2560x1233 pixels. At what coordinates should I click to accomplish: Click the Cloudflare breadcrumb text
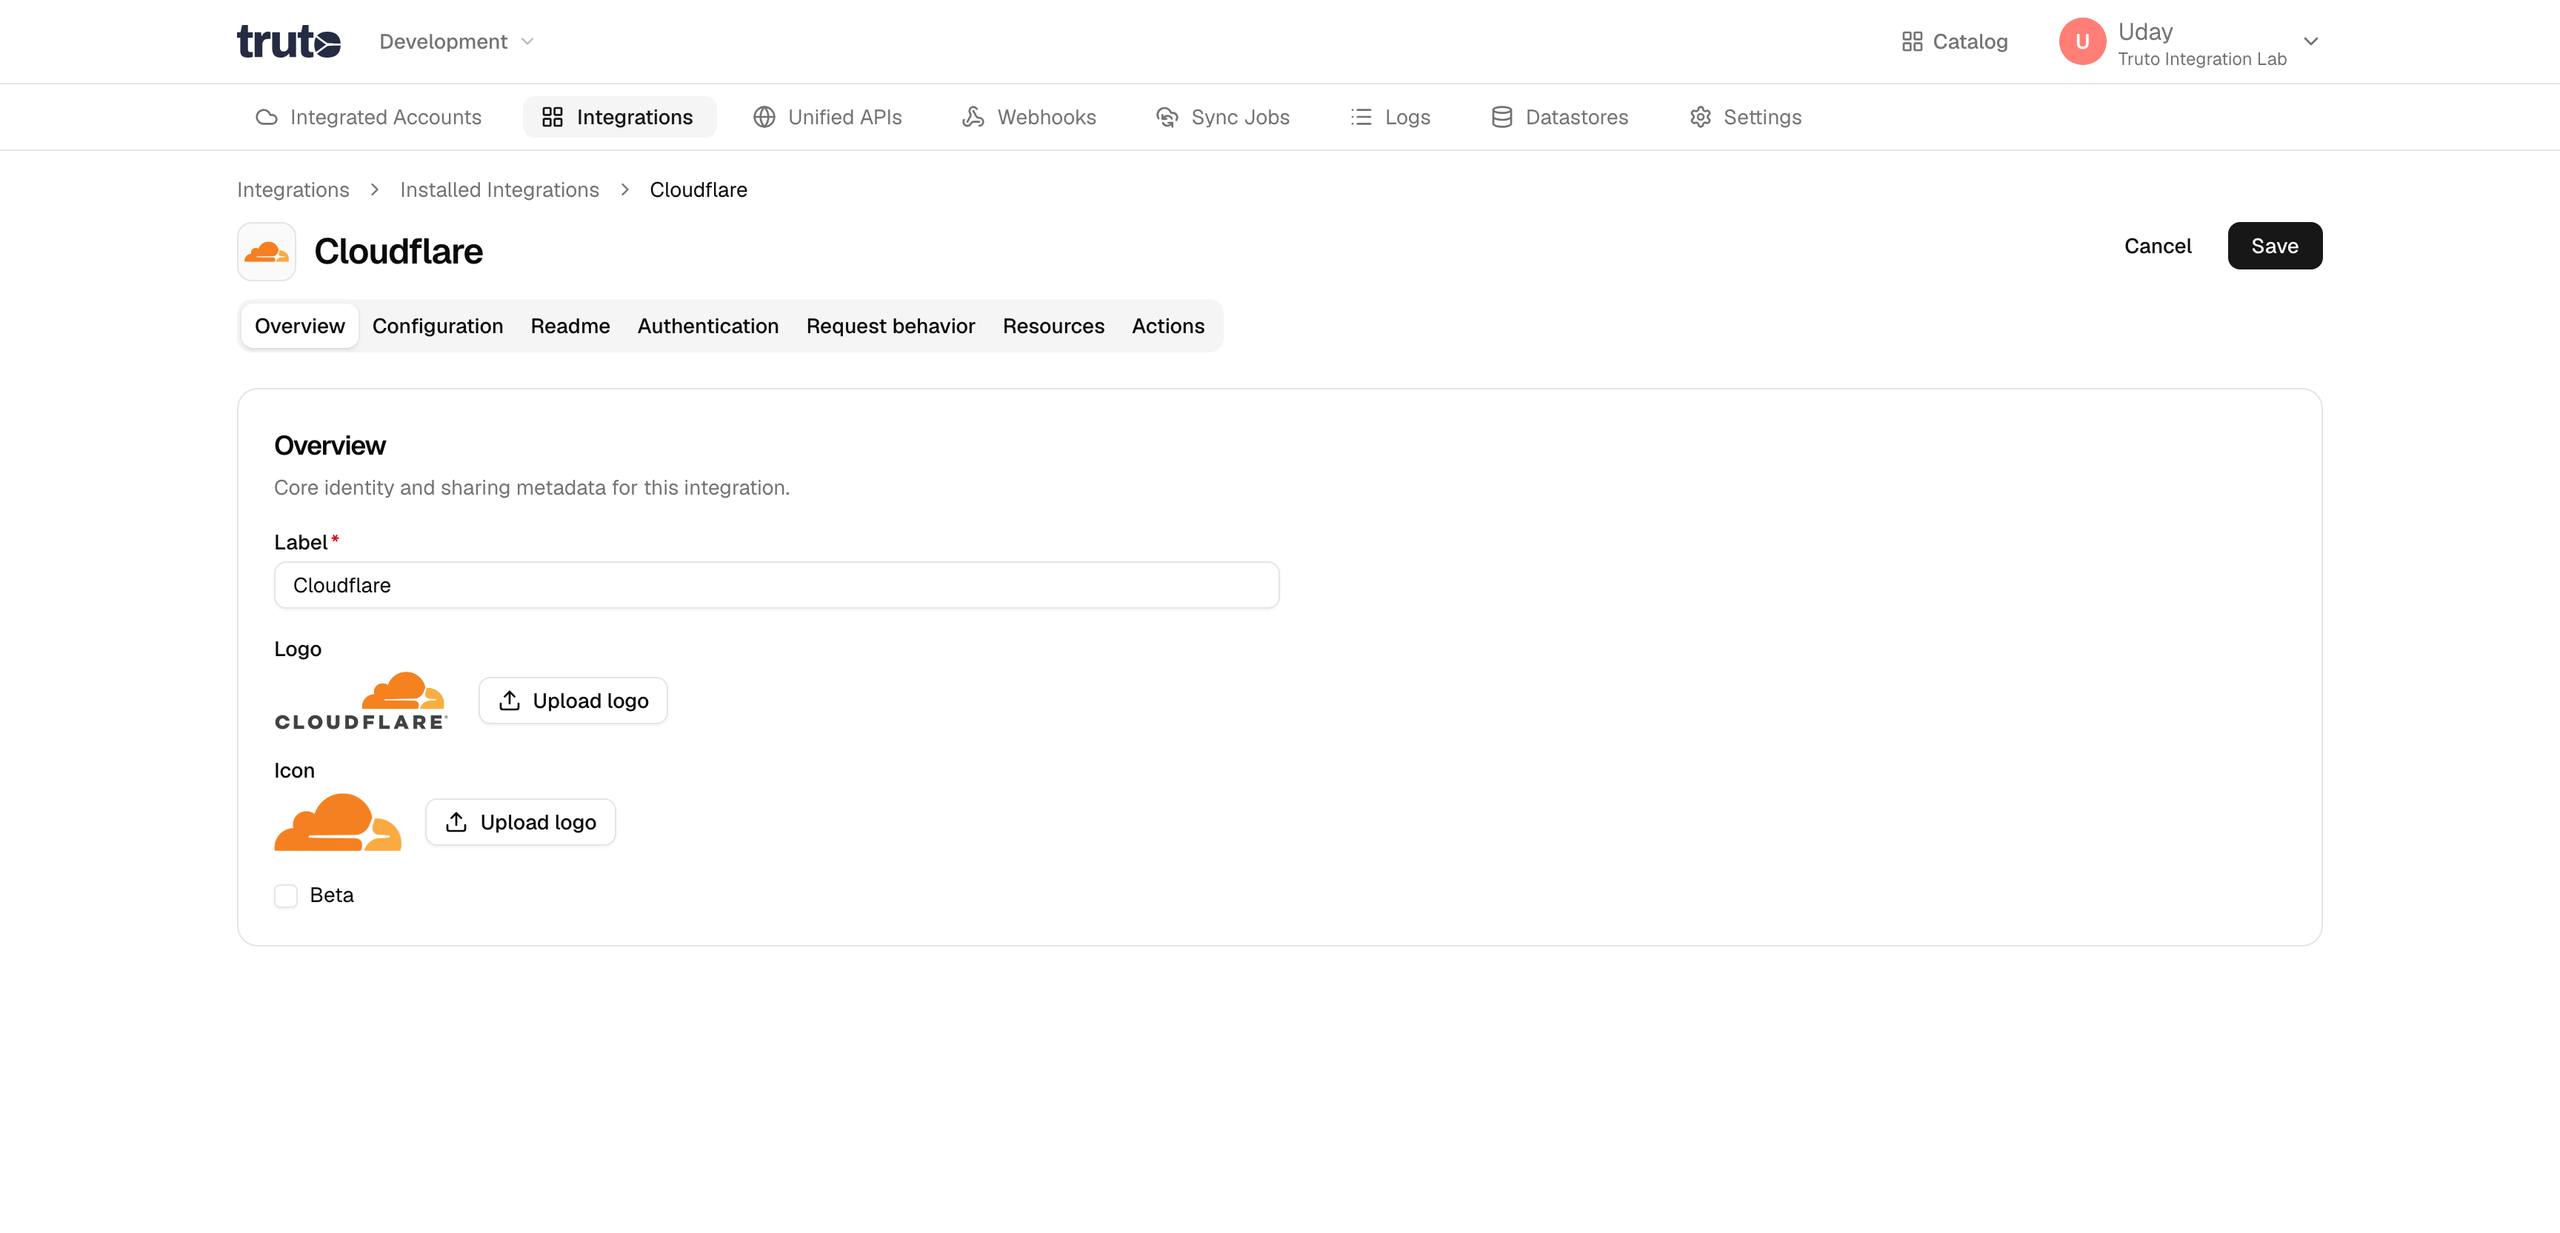[x=698, y=190]
